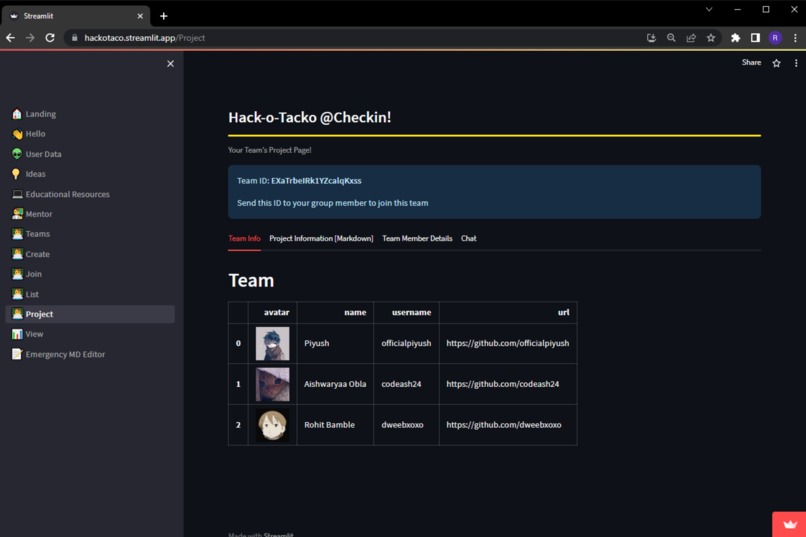Viewport: 806px width, 537px height.
Task: Click the light bulb Ideas icon
Action: pos(16,174)
